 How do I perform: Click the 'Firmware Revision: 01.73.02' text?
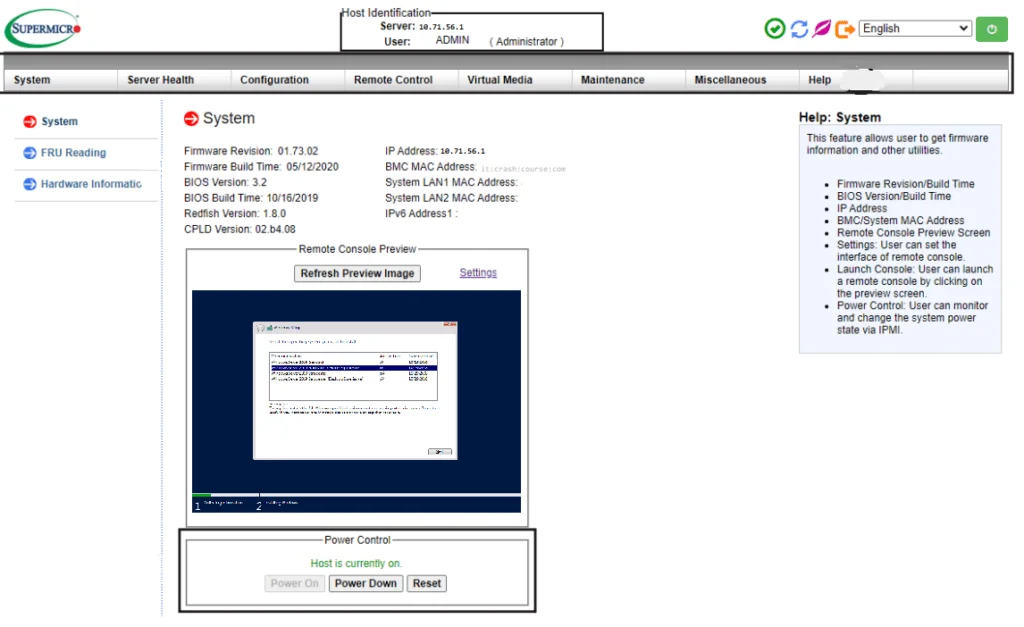(x=251, y=151)
